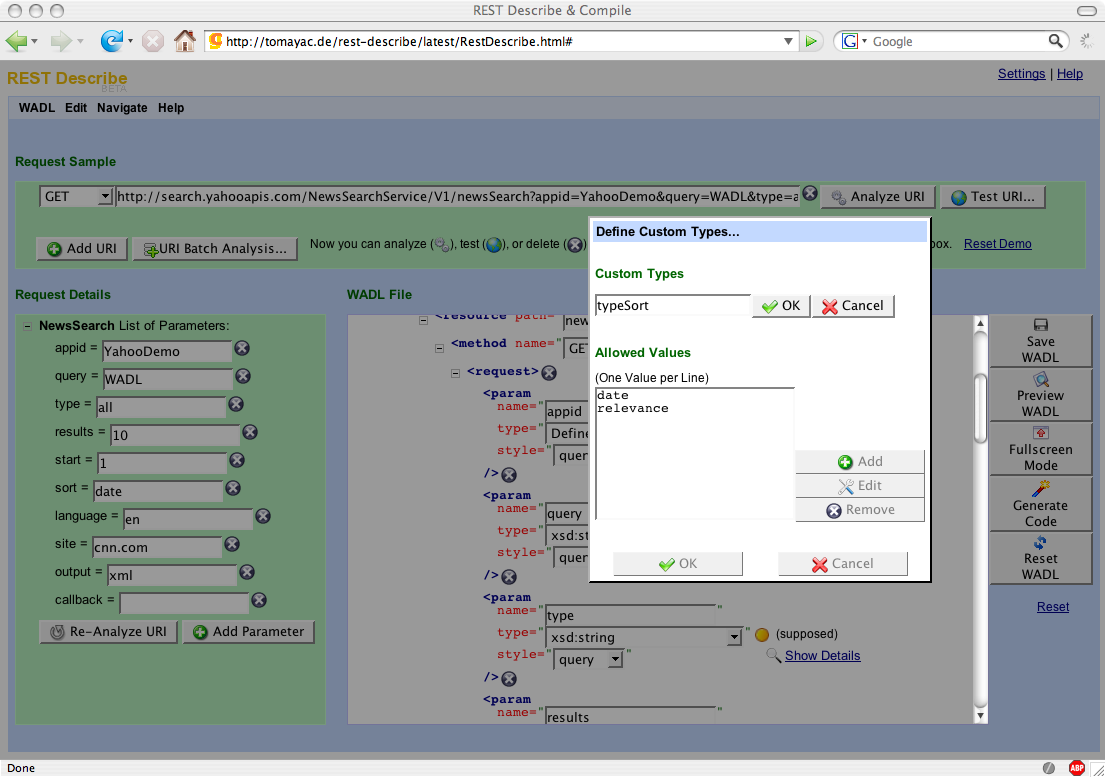Click the WADL File vertical scrollbar down arrow
Screen dimensions: 1105x777
[x=980, y=716]
